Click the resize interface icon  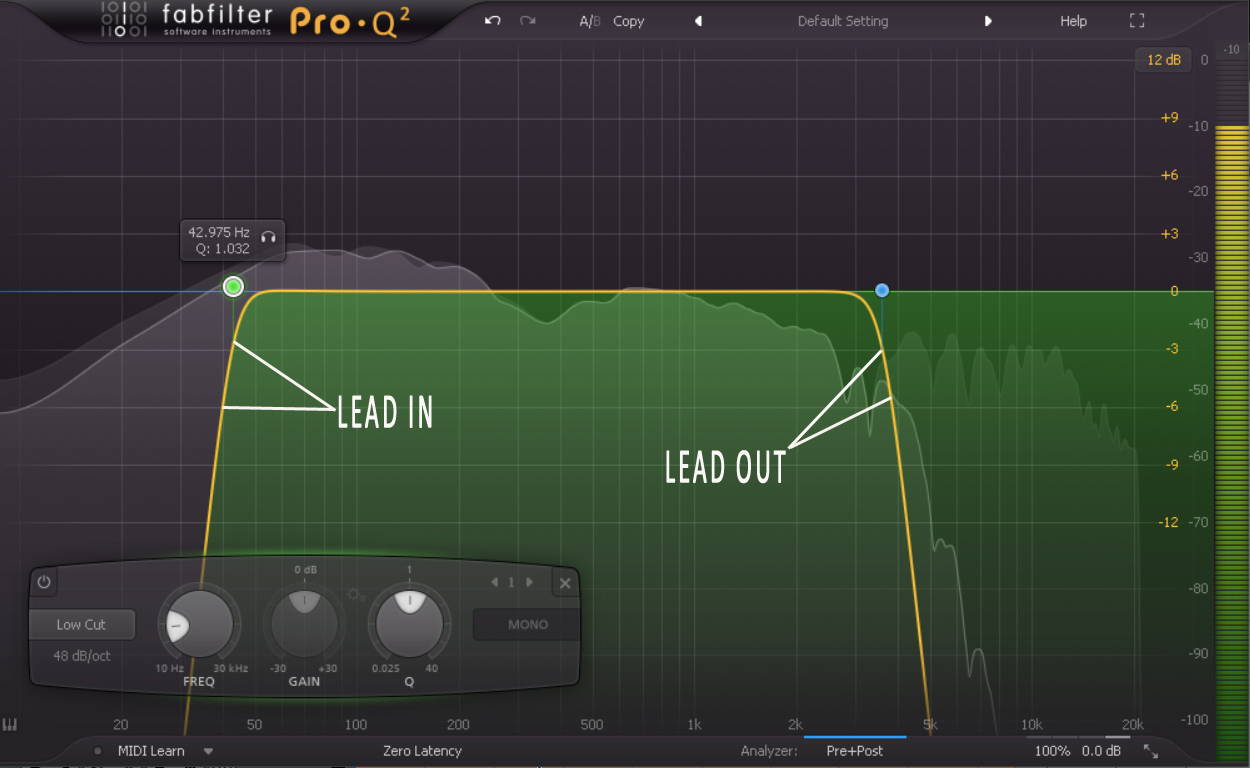pos(1151,751)
